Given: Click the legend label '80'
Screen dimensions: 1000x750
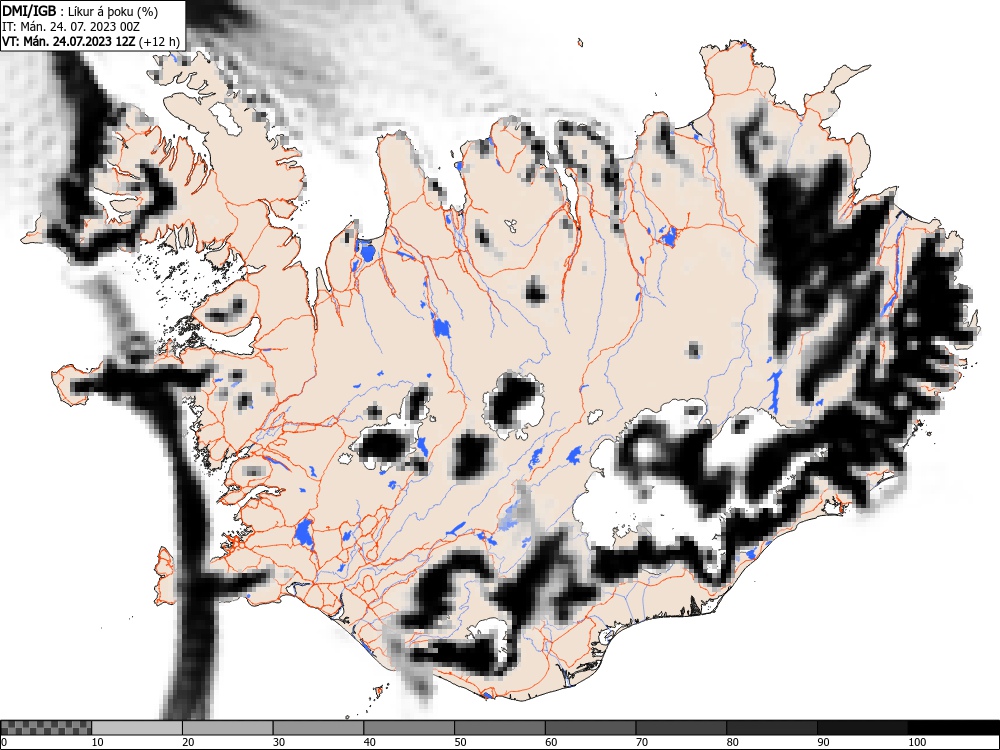Looking at the screenshot, I should pyautogui.click(x=732, y=742).
